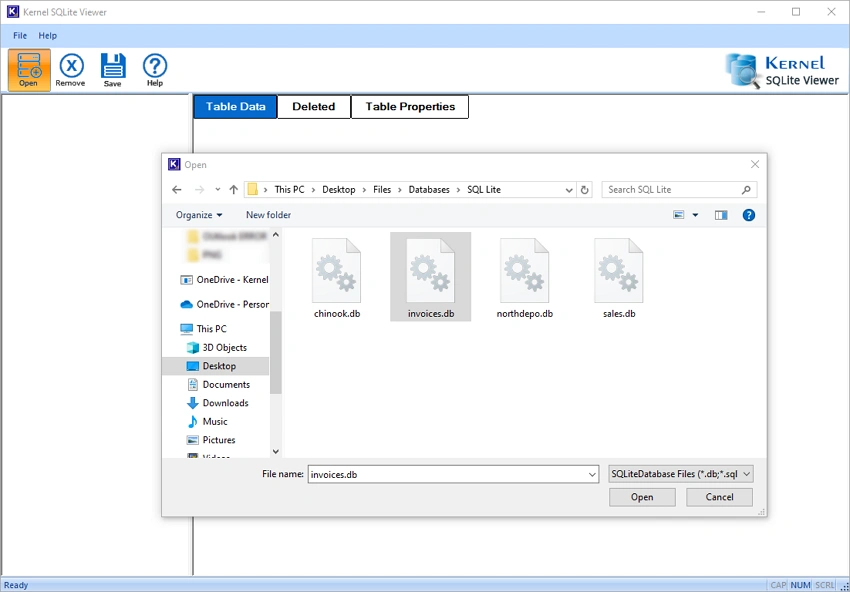This screenshot has width=850, height=592.
Task: Switch to the Table Data tab
Action: [x=235, y=107]
